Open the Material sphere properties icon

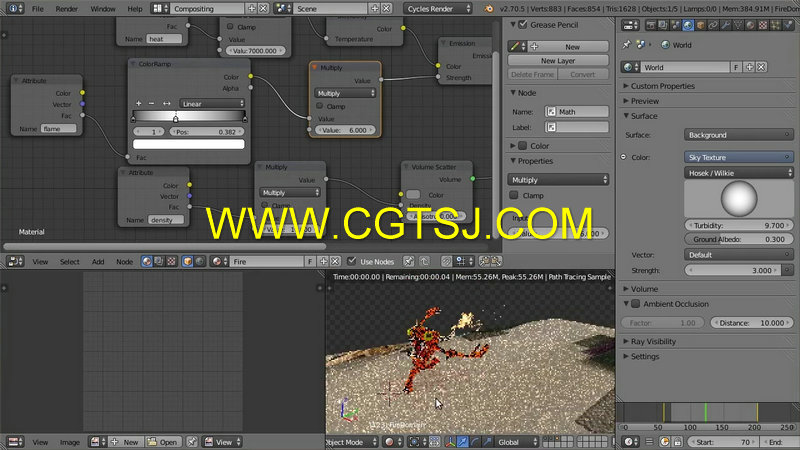pyautogui.click(x=751, y=25)
